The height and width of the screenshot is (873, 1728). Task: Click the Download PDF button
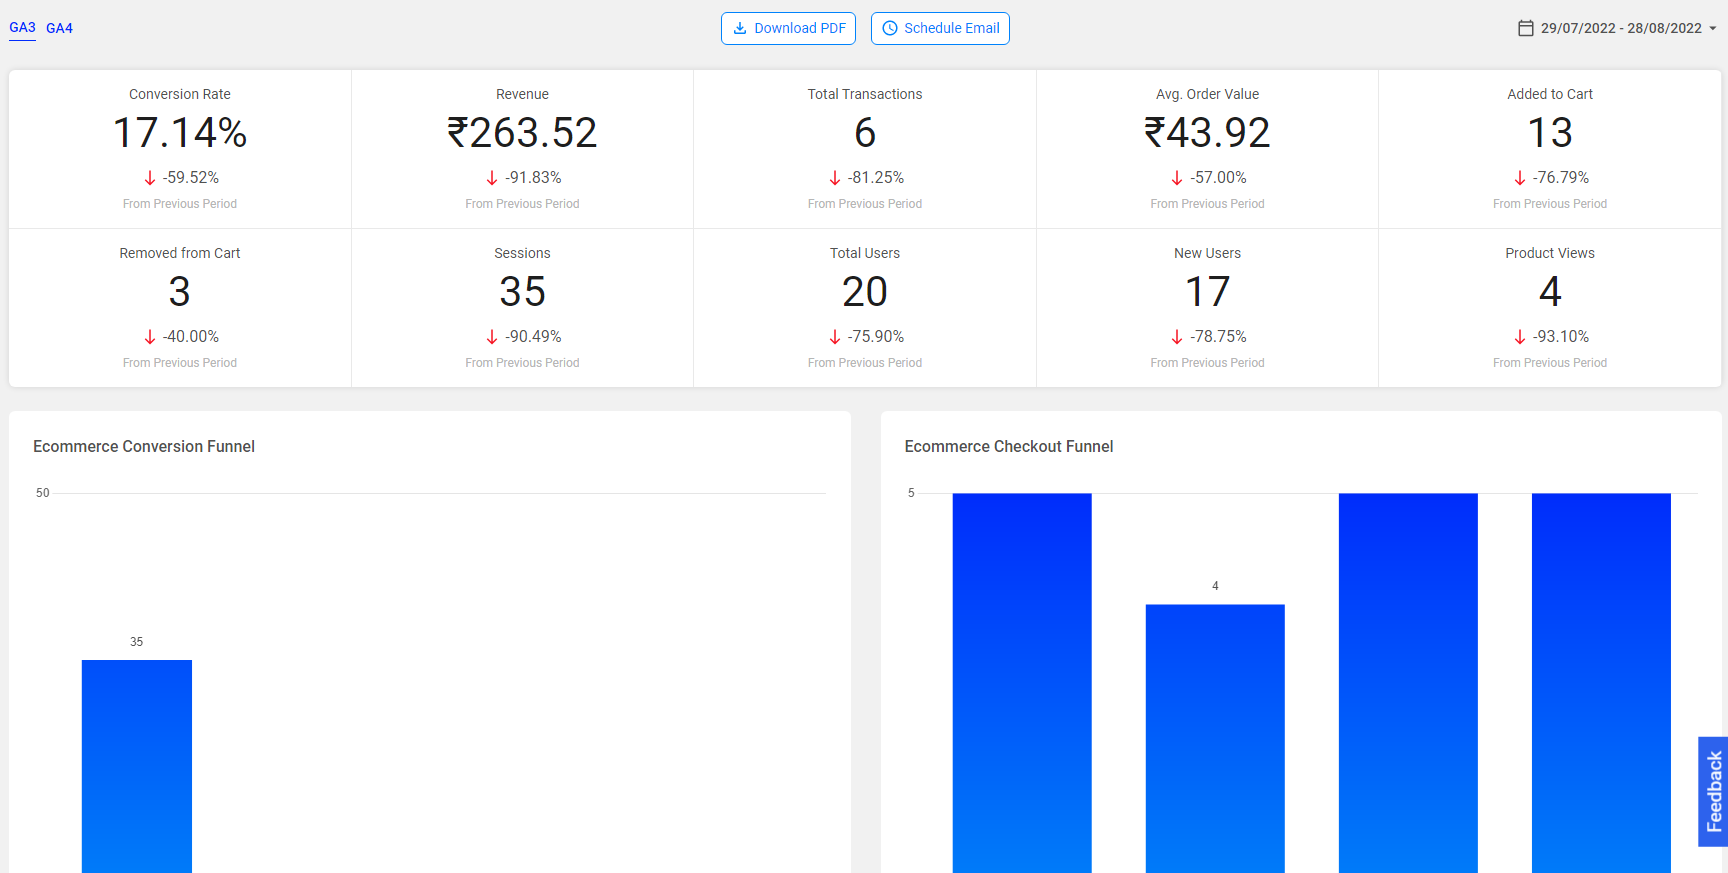point(789,28)
